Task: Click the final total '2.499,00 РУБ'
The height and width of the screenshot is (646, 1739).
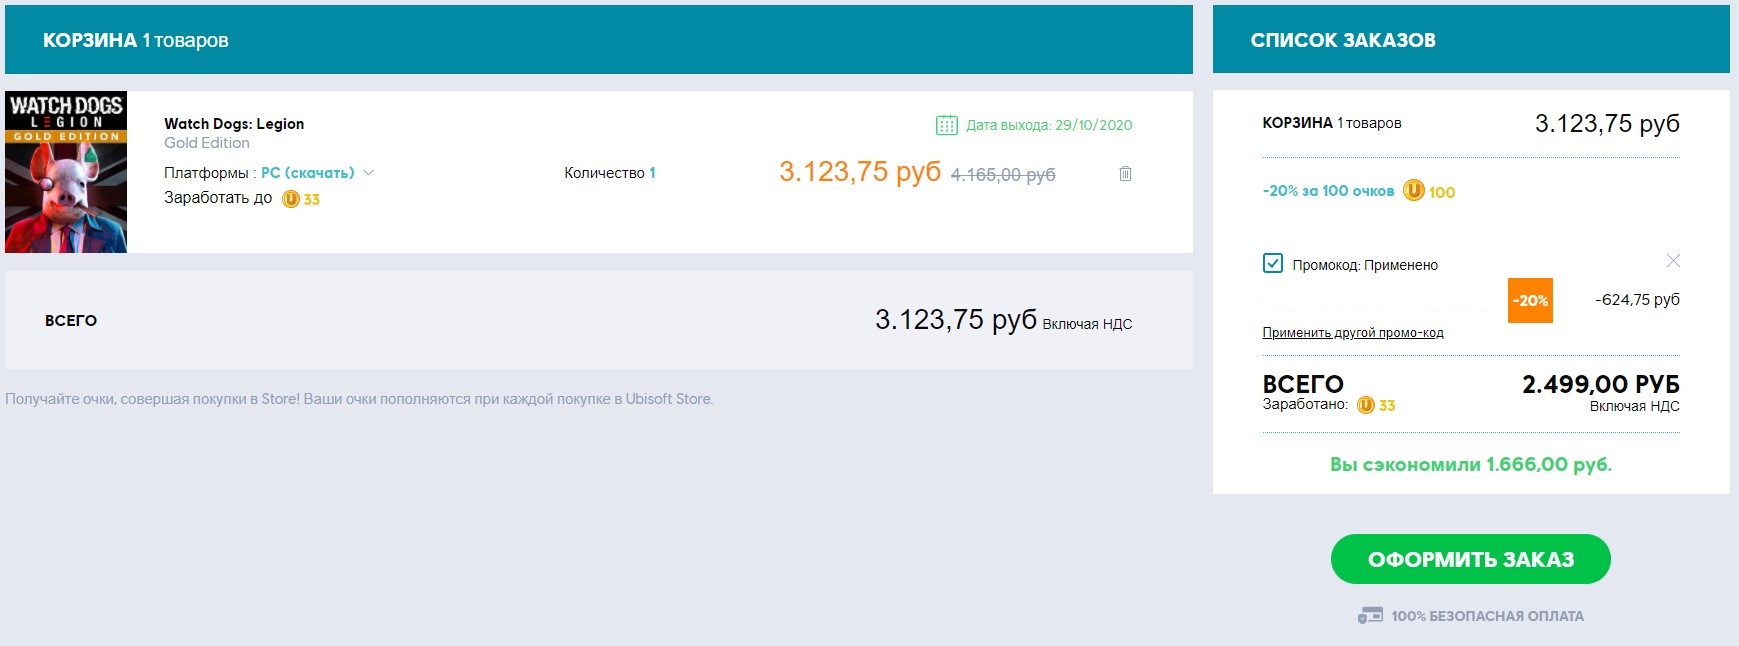Action: [x=1601, y=384]
